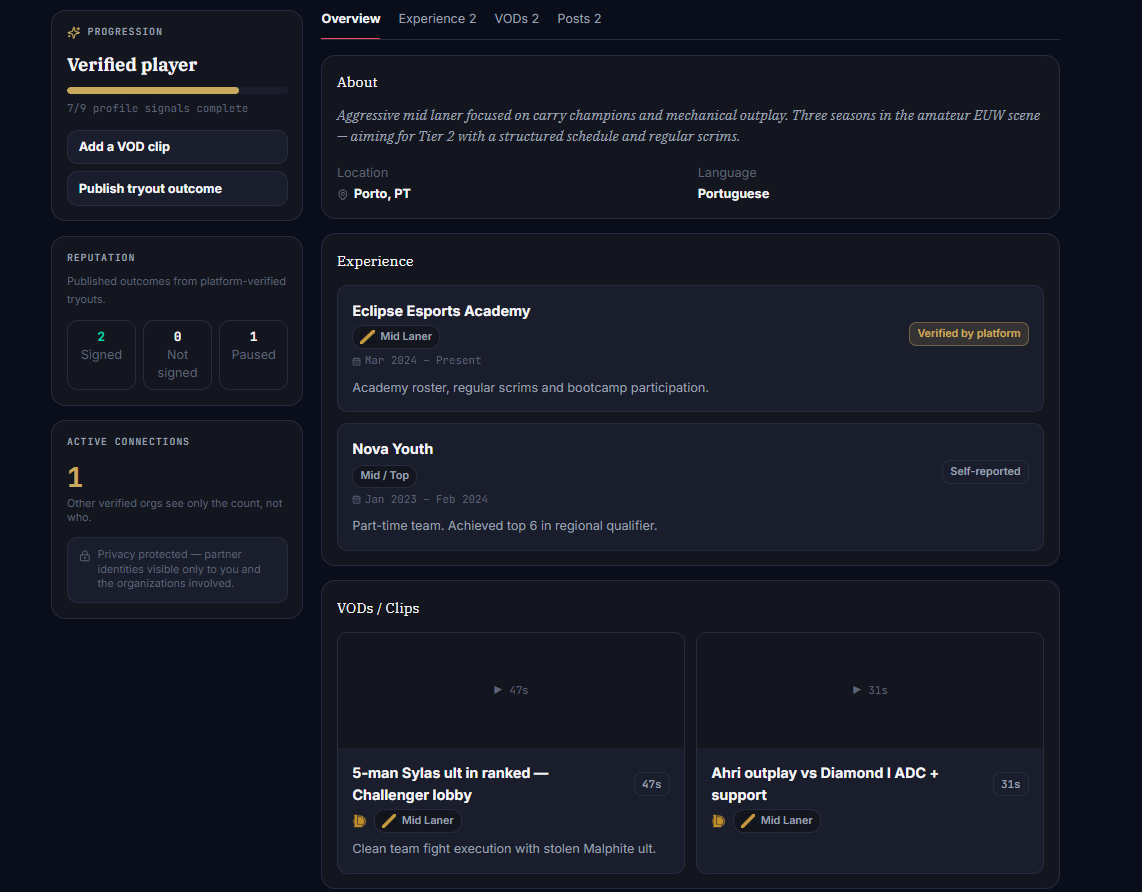Click the lock icon in the privacy protected notice
The width and height of the screenshot is (1142, 892).
84,556
